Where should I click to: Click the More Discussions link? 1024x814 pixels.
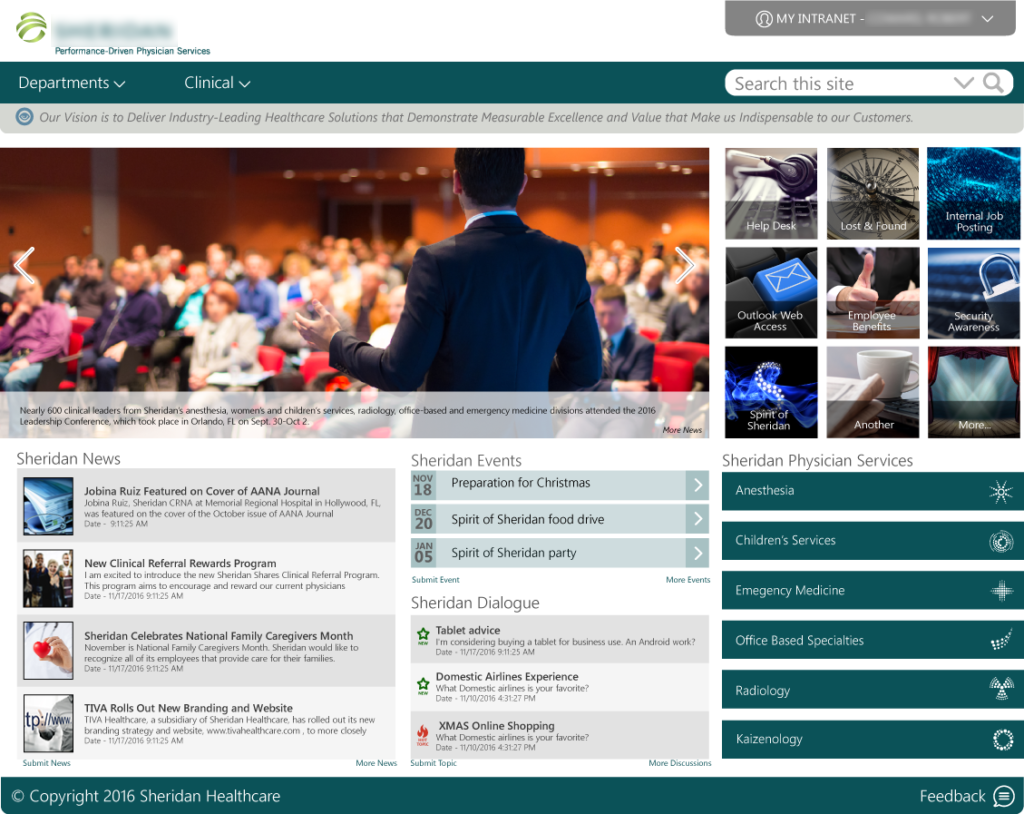coord(680,763)
